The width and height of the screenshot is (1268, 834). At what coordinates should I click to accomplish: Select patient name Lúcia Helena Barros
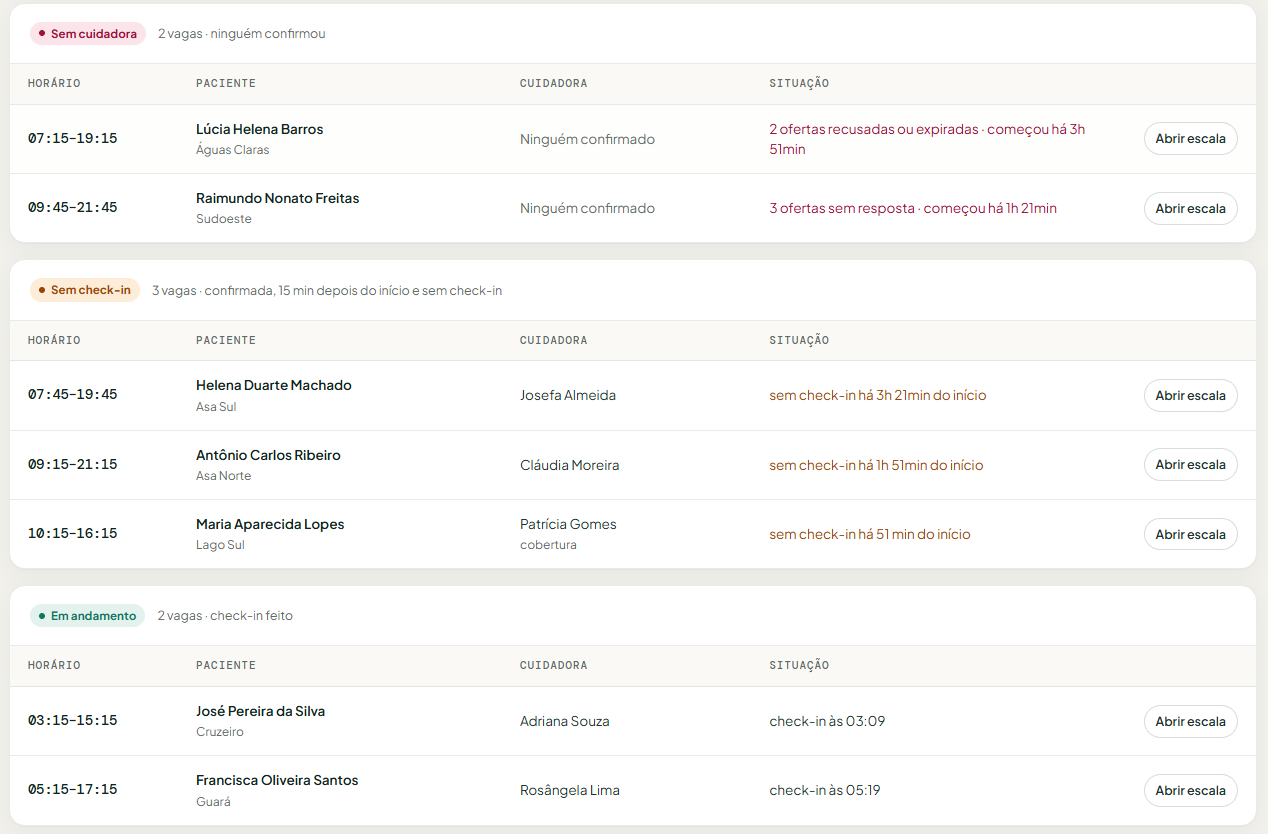coord(259,129)
